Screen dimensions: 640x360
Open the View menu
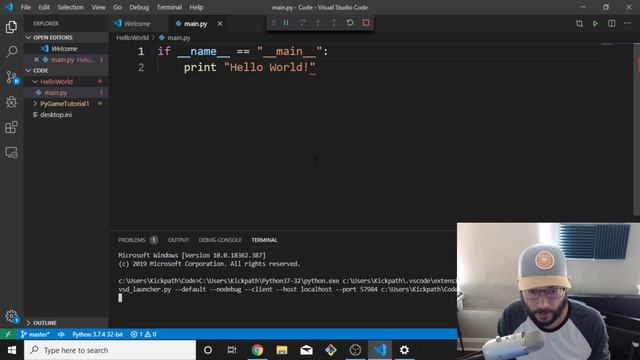tap(98, 7)
